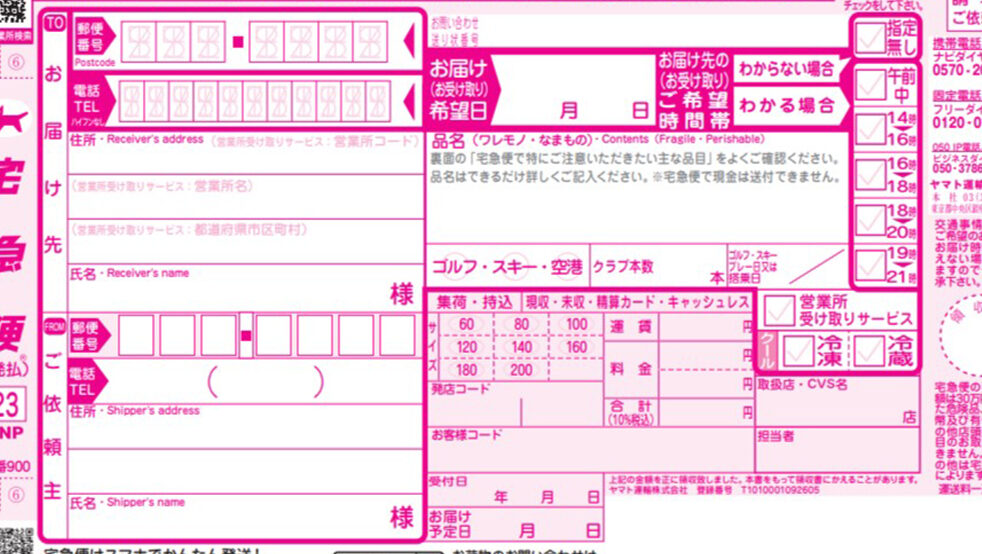Click the 取扱店・CVS名 field
This screenshot has height=554, width=982.
(837, 402)
